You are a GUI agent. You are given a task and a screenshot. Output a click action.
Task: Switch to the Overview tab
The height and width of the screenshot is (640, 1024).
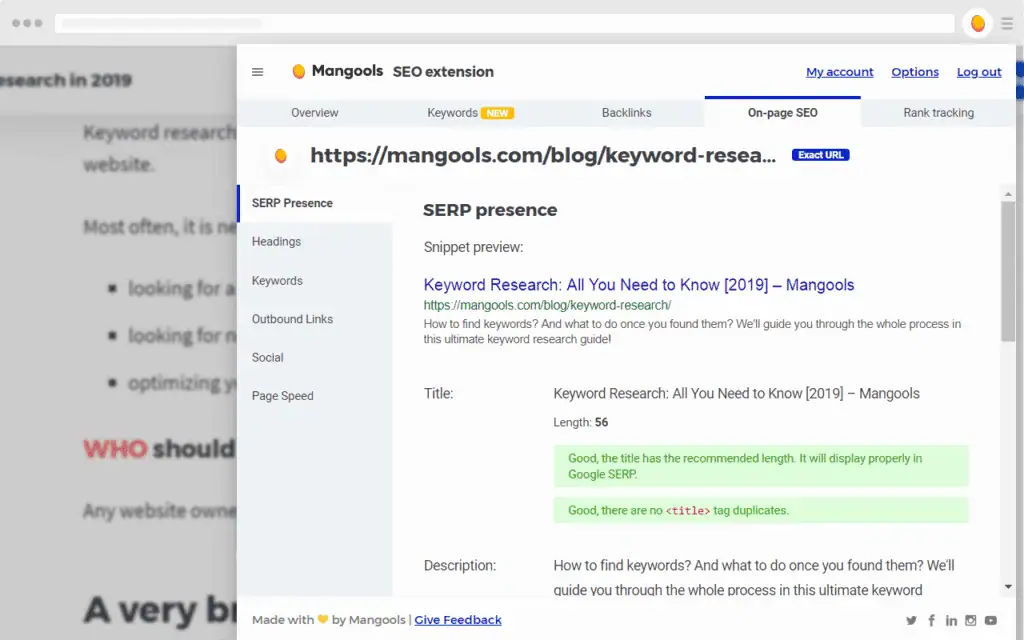pyautogui.click(x=314, y=113)
